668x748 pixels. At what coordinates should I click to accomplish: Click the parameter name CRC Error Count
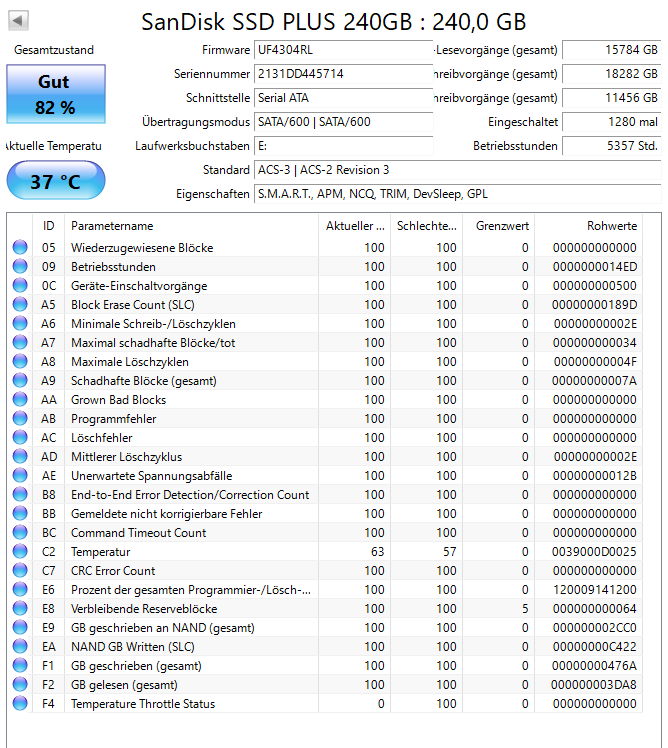(113, 571)
